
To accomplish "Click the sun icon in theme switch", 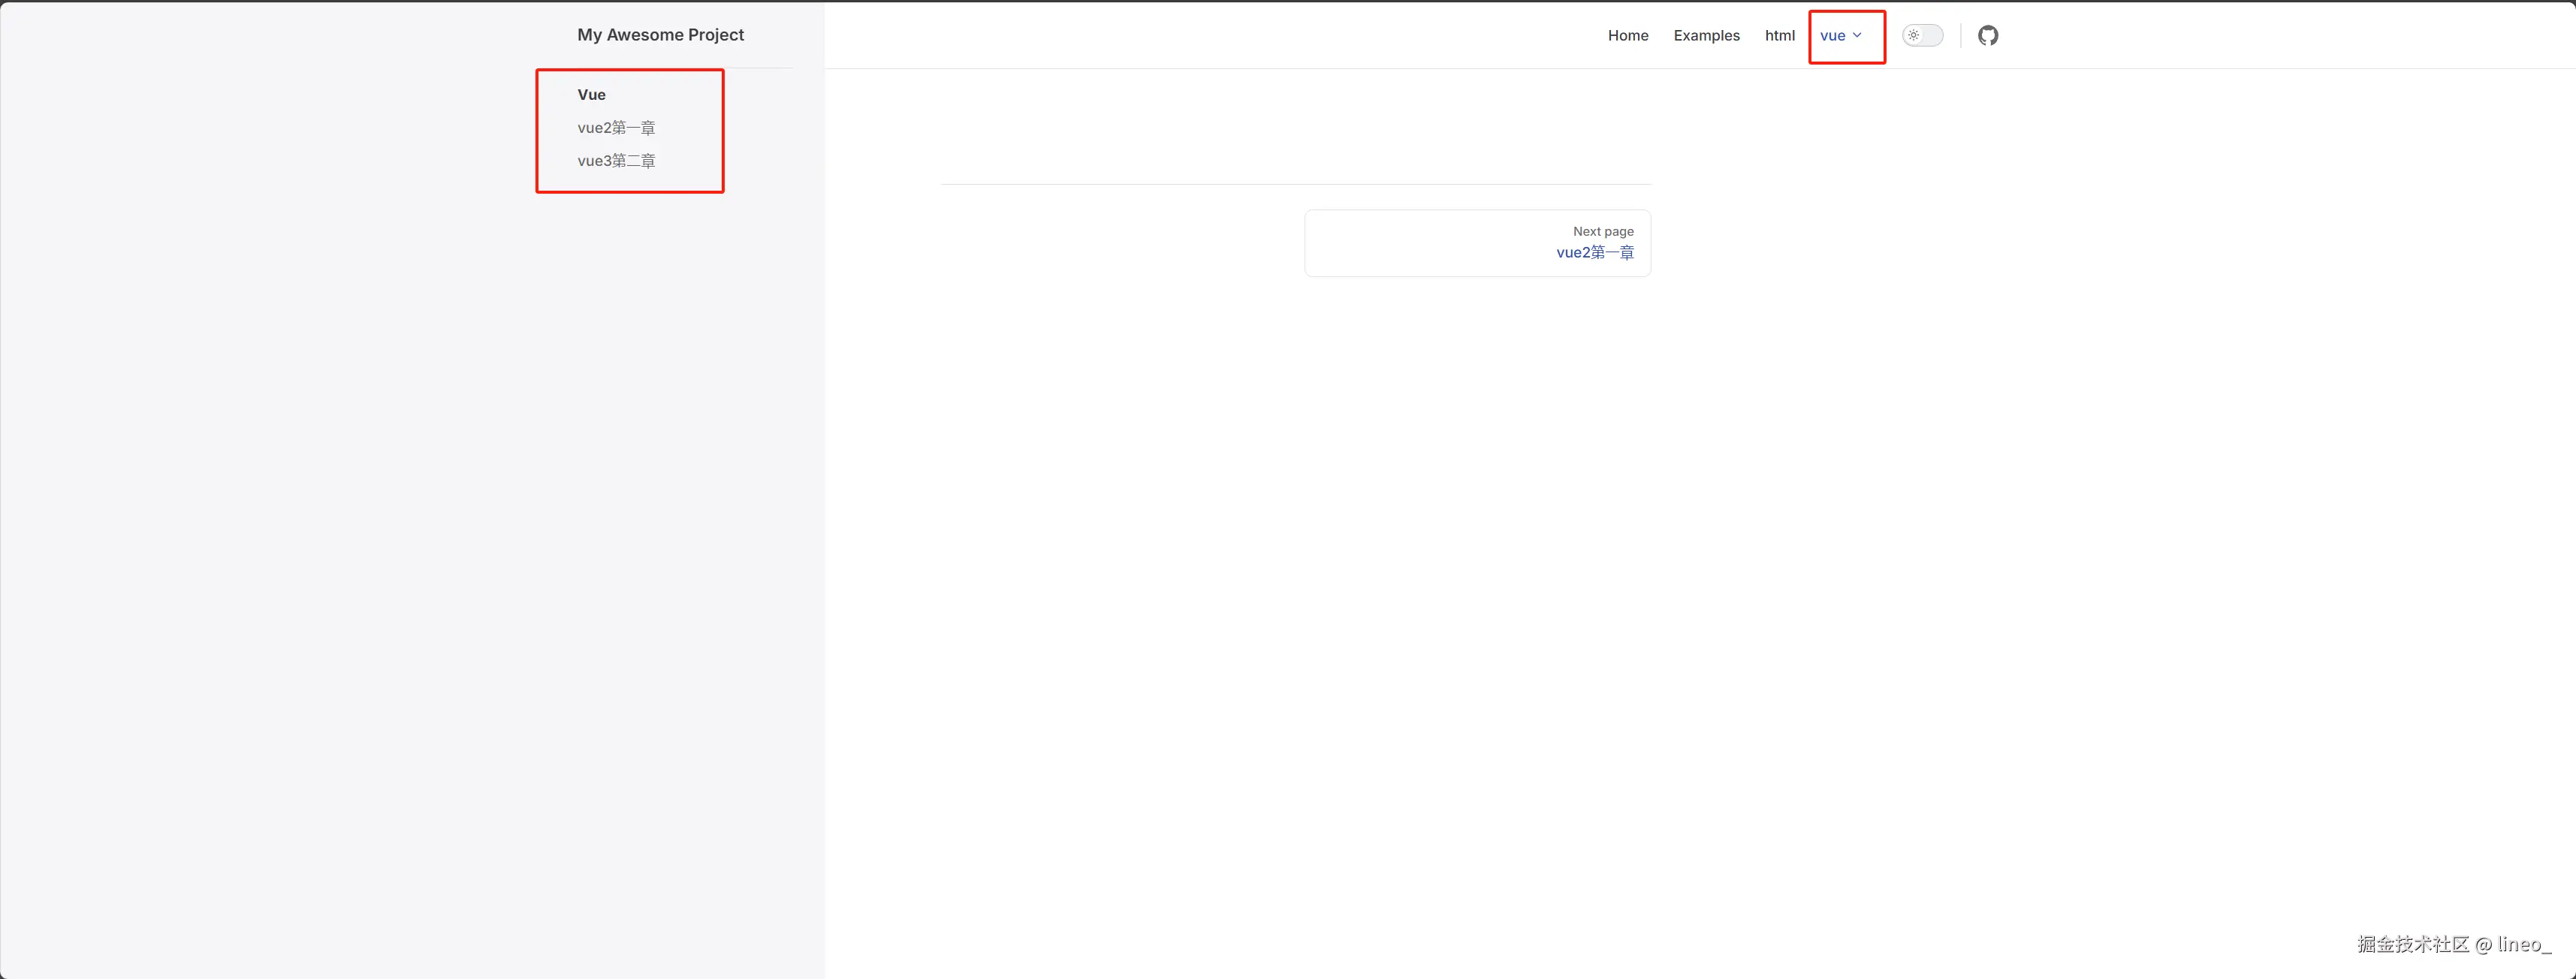I will (x=1913, y=36).
